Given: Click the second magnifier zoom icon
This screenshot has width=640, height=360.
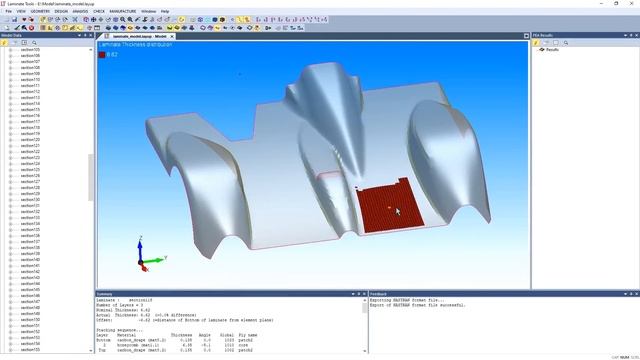Looking at the screenshot, I should pos(130,20).
